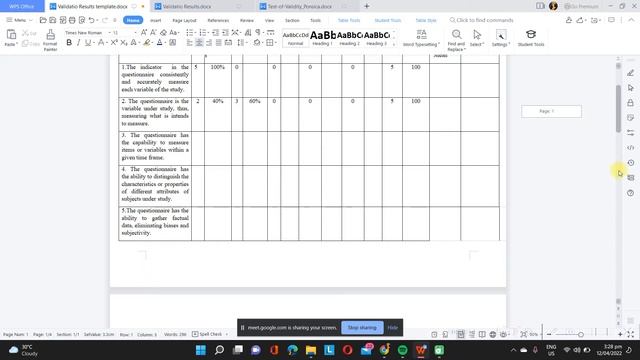Open the code brackets icon in the right sidebar
This screenshot has width=640, height=360.
pos(631,147)
